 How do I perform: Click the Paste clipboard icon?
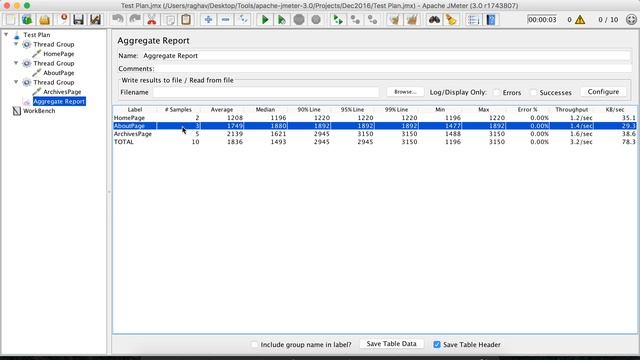pos(186,20)
